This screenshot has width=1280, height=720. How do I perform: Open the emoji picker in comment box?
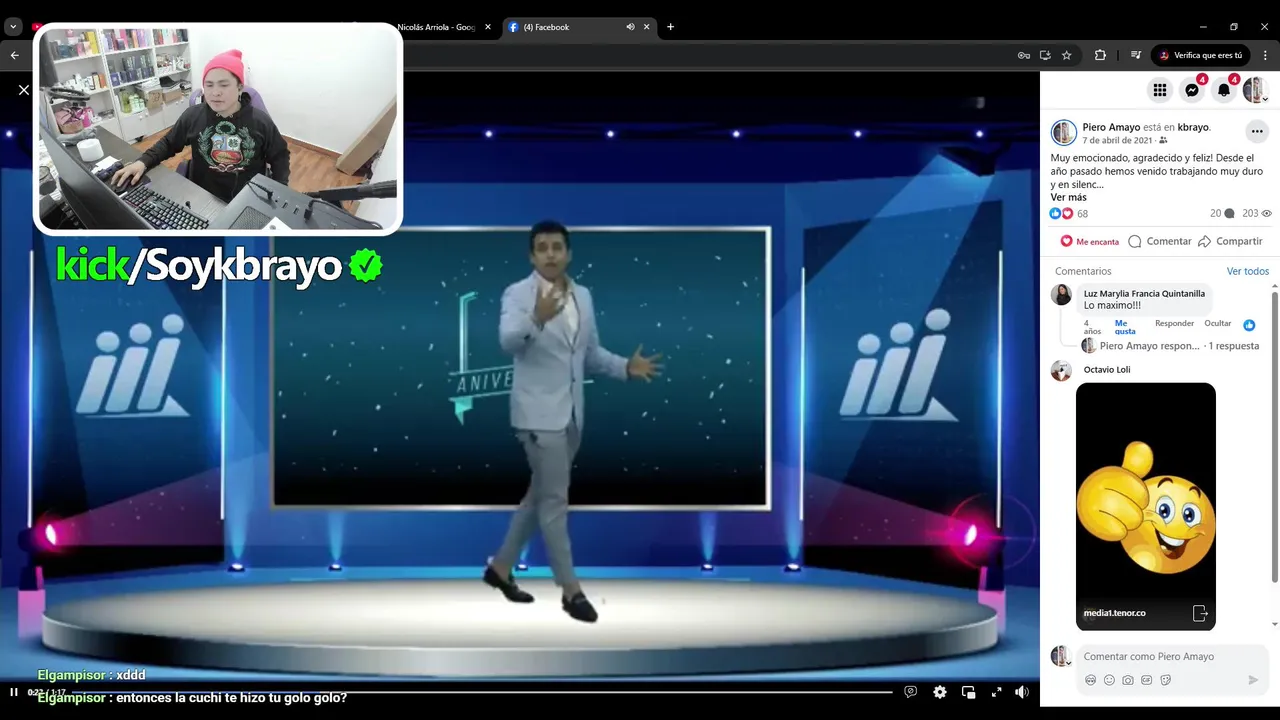point(1109,680)
